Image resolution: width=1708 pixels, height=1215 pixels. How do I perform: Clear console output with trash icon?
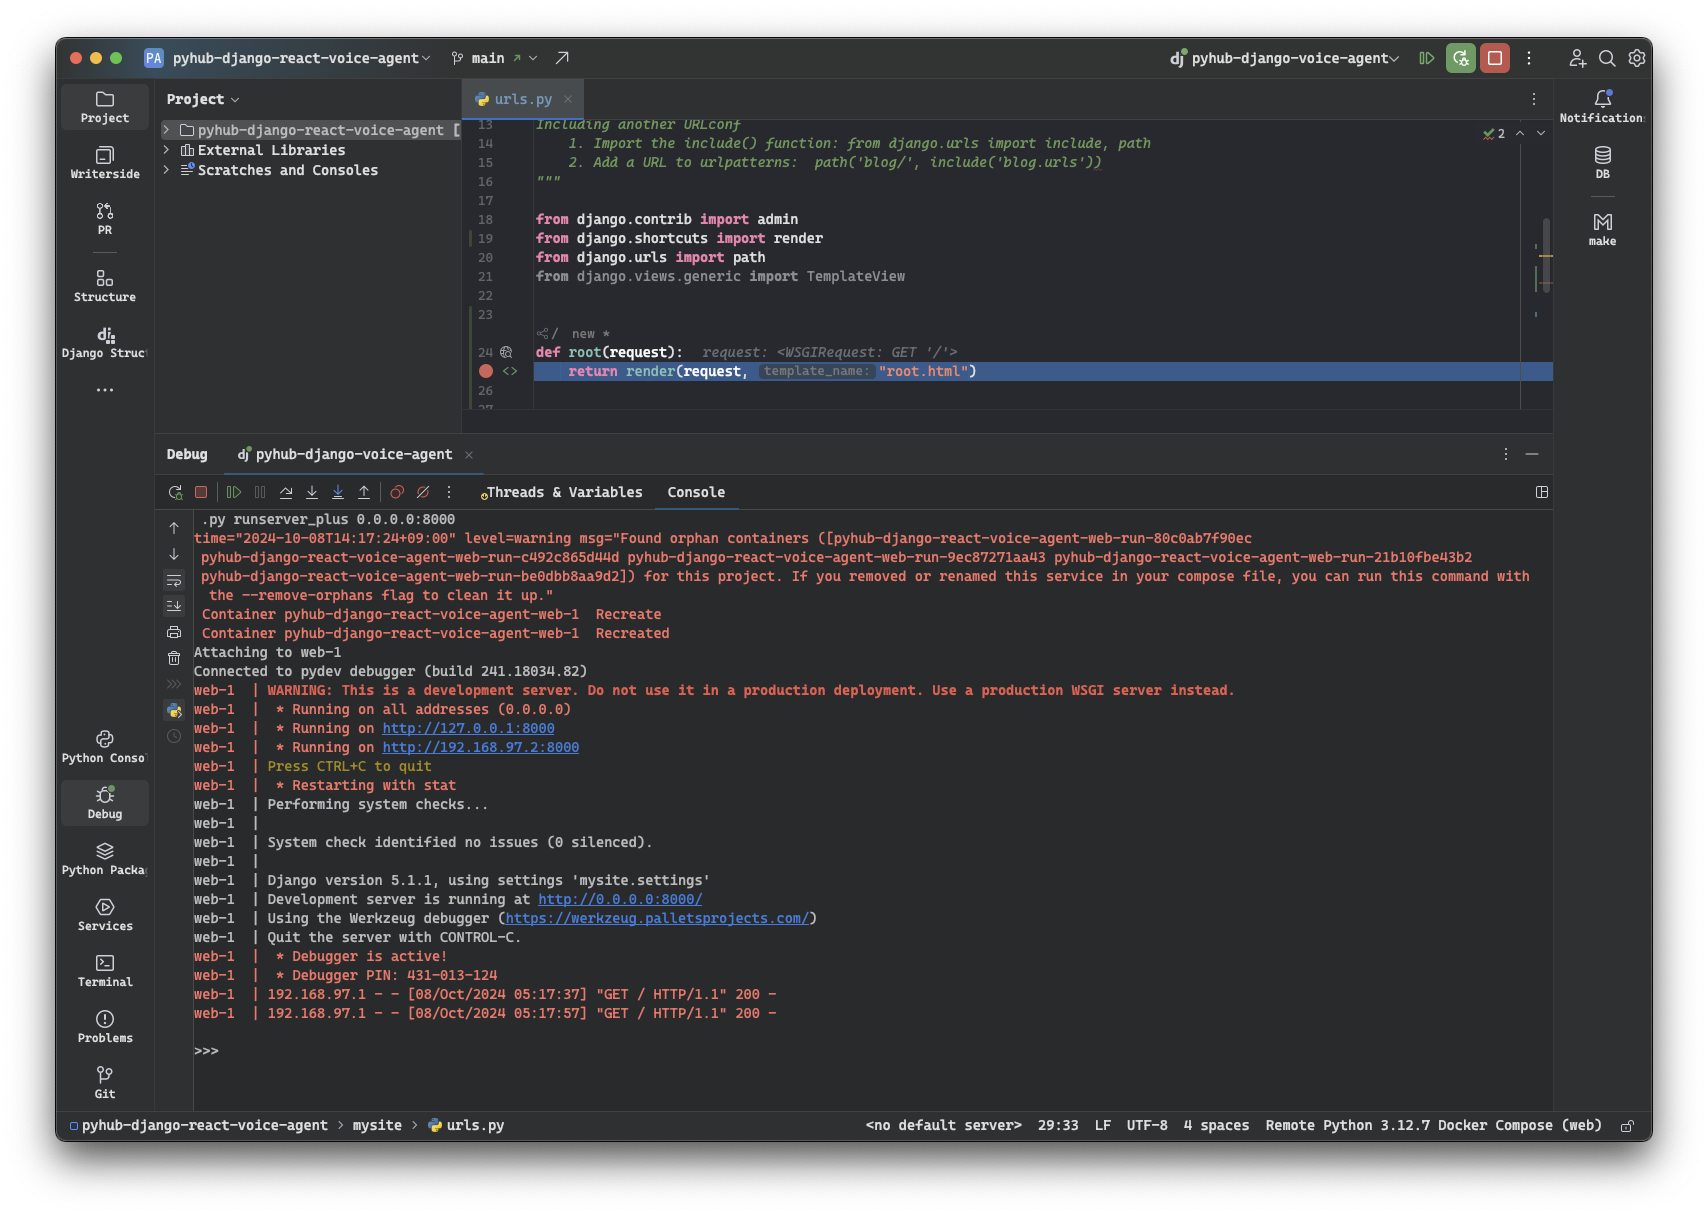tap(174, 658)
